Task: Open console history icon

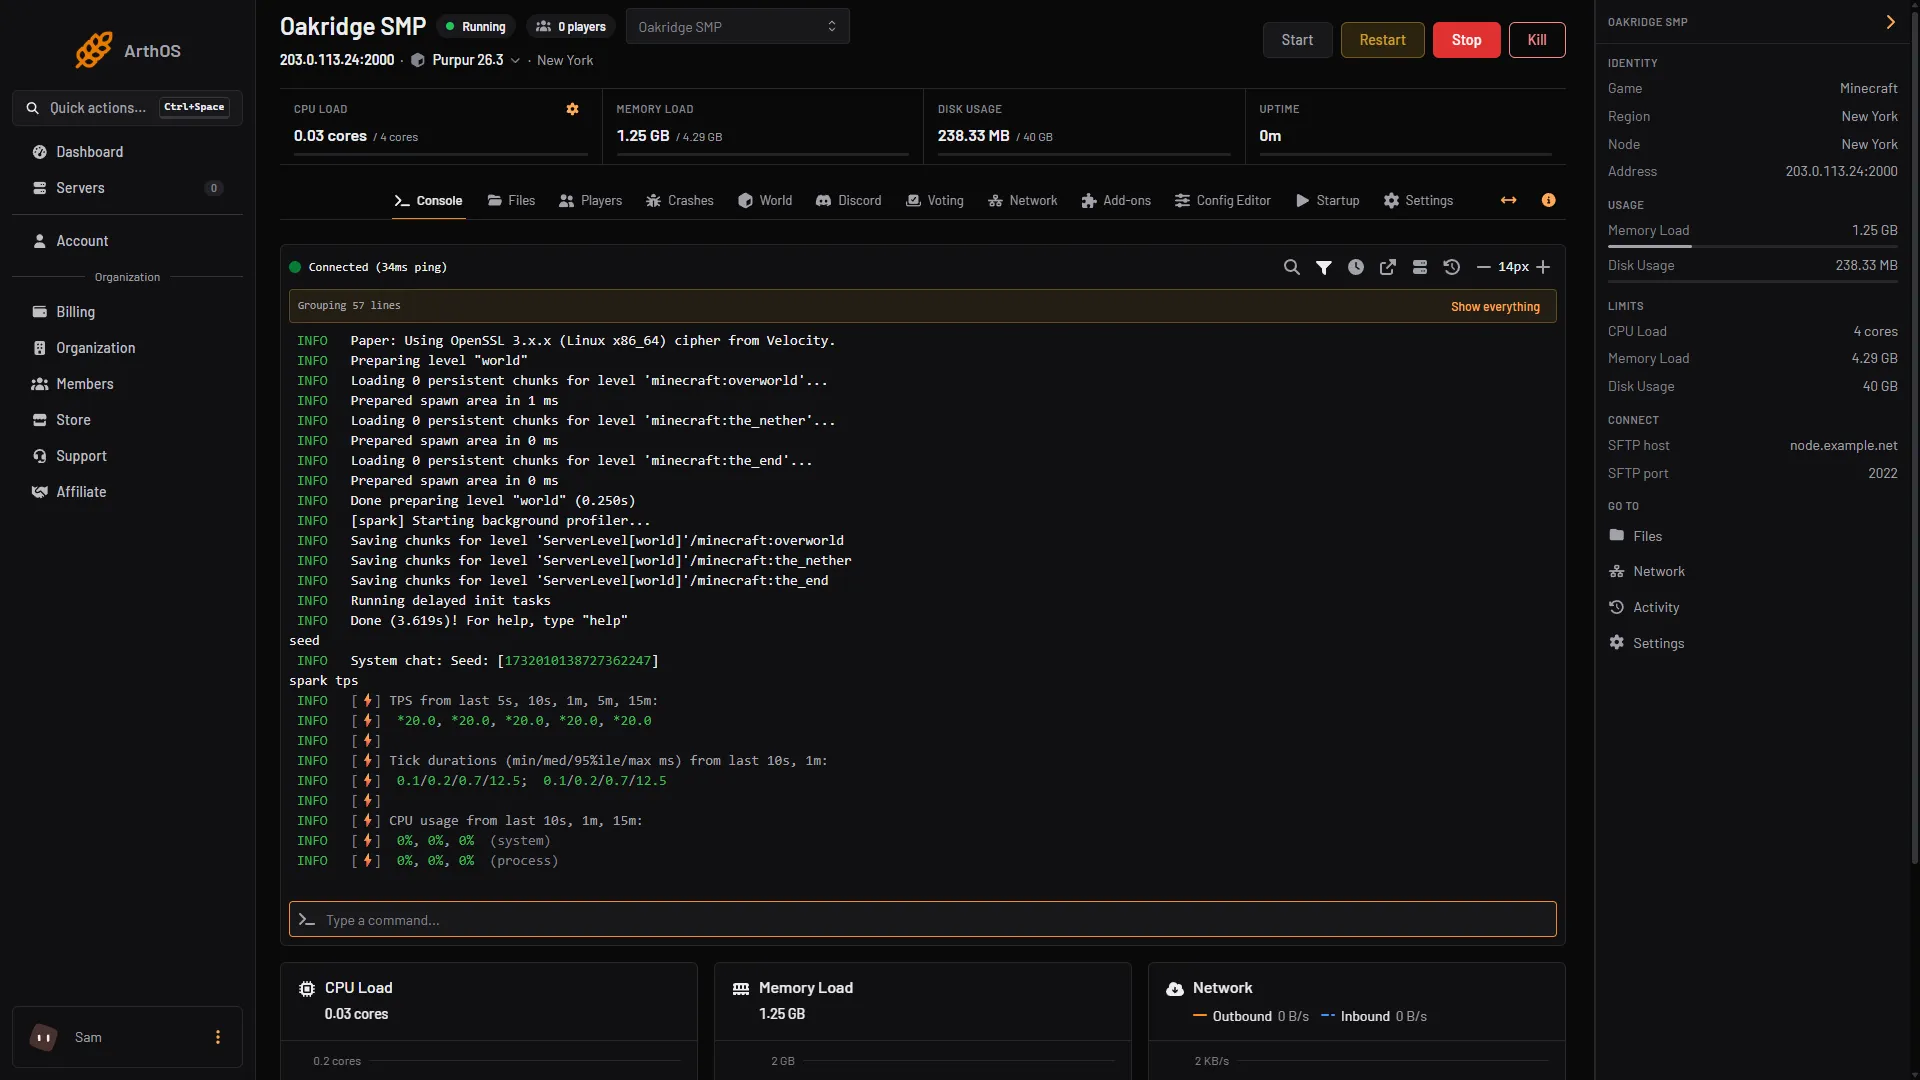Action: coord(1452,267)
